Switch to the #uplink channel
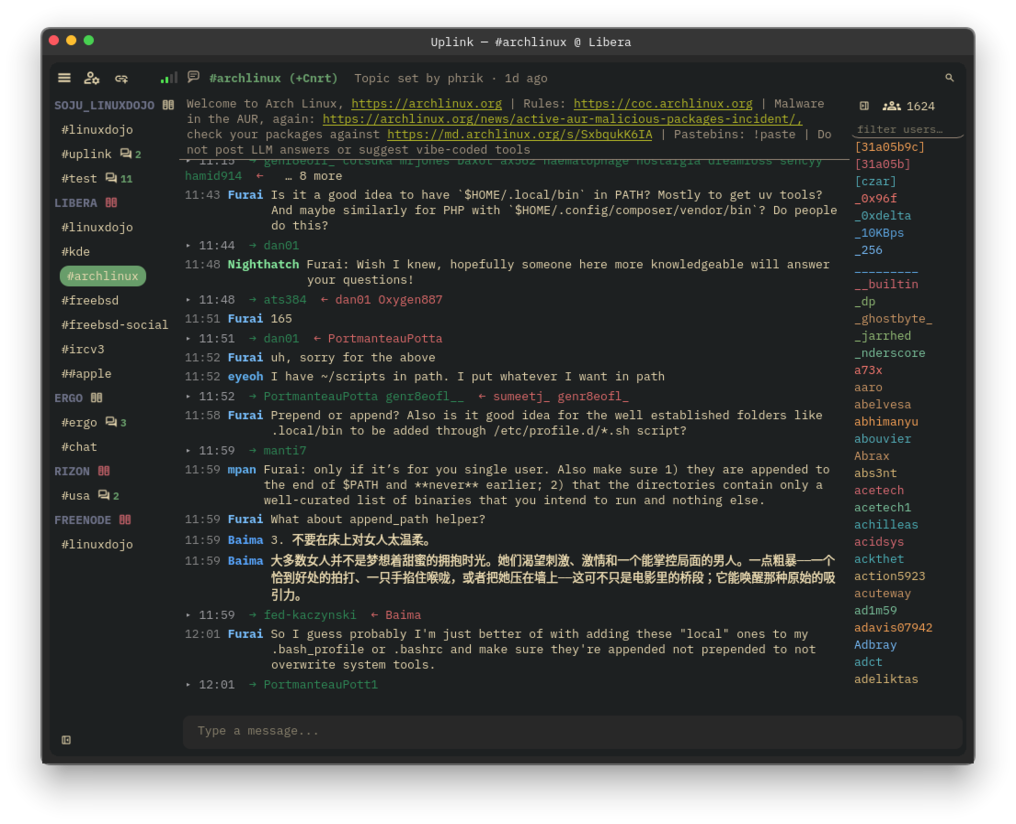The image size is (1016, 824). [86, 154]
